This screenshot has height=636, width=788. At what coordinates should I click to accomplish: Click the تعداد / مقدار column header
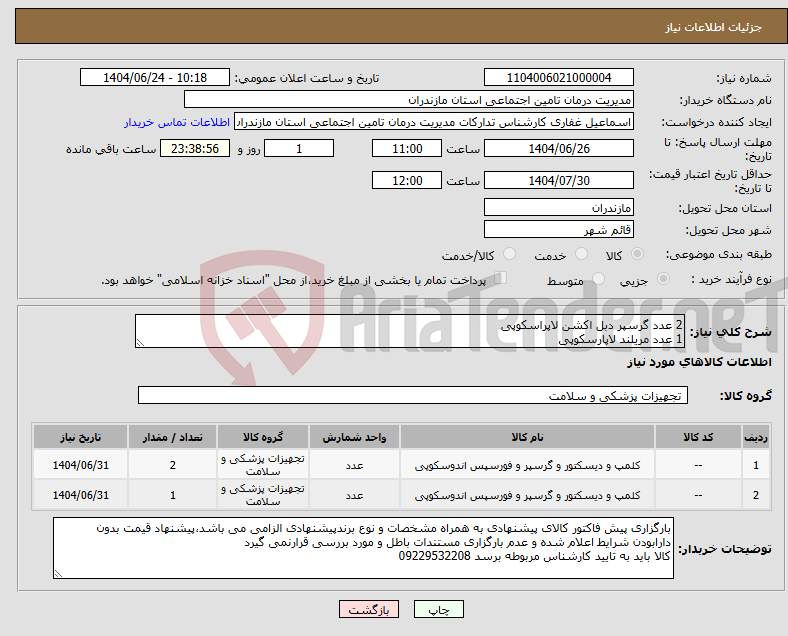tap(172, 437)
